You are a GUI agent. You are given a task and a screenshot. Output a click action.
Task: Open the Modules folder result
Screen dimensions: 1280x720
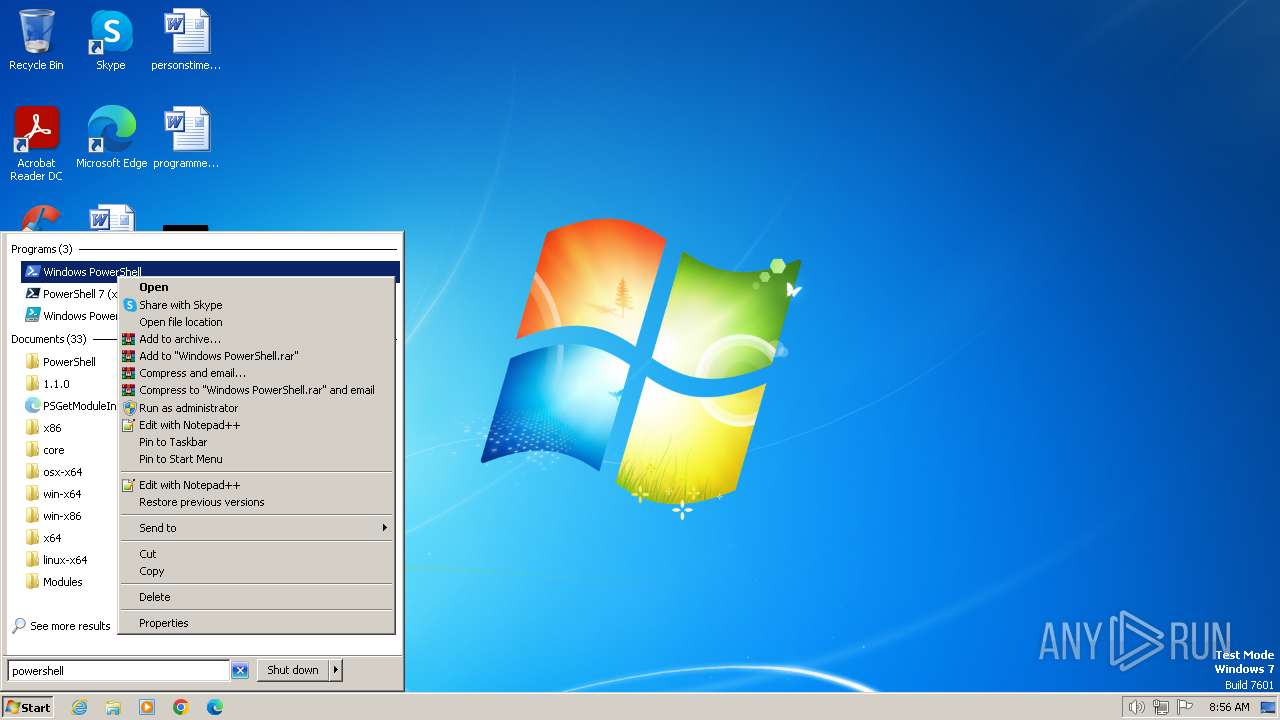click(70, 582)
